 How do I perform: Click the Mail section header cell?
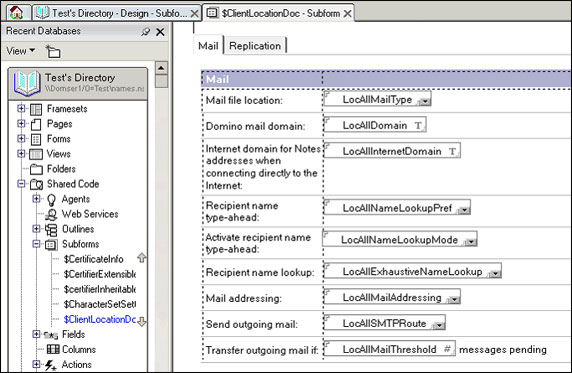(262, 79)
